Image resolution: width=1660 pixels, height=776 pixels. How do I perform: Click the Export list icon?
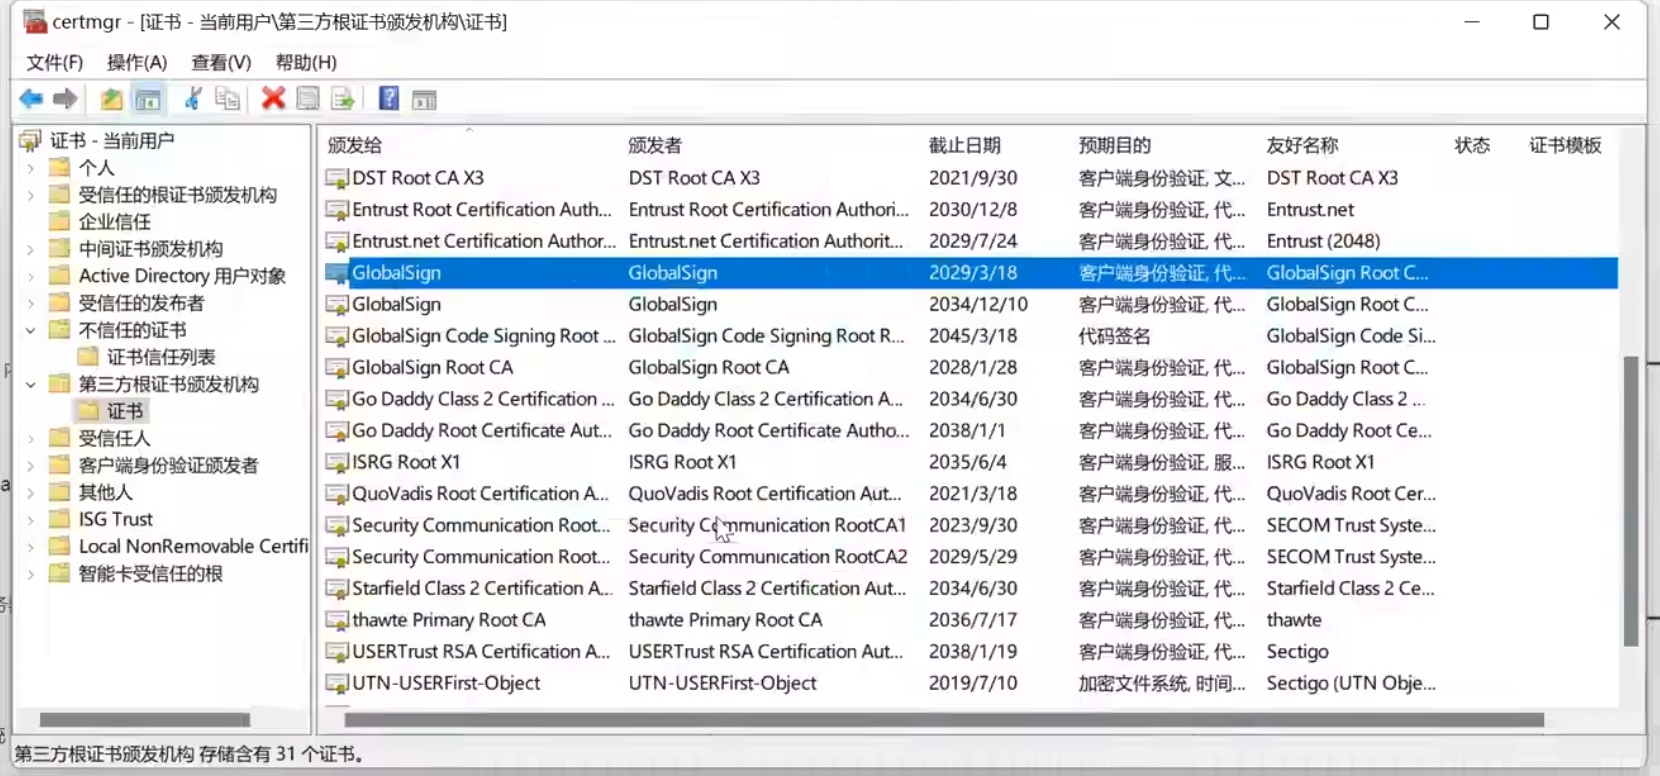coord(343,99)
